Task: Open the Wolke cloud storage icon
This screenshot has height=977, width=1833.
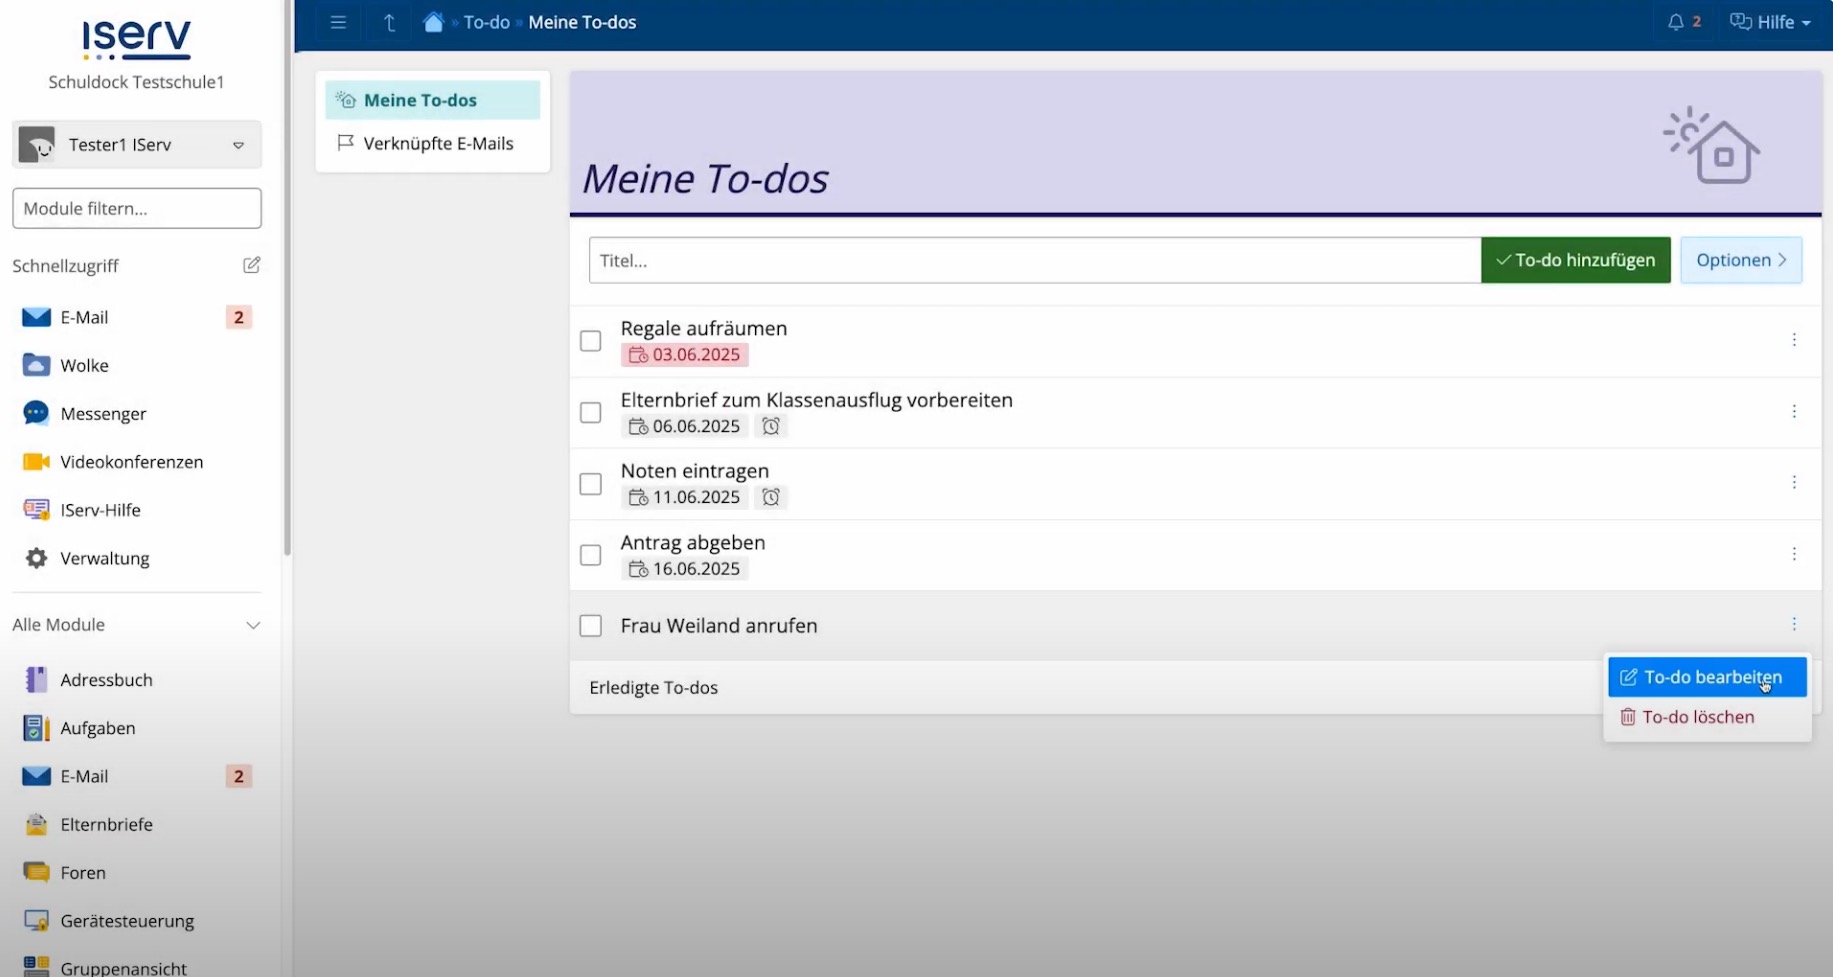Action: (35, 365)
